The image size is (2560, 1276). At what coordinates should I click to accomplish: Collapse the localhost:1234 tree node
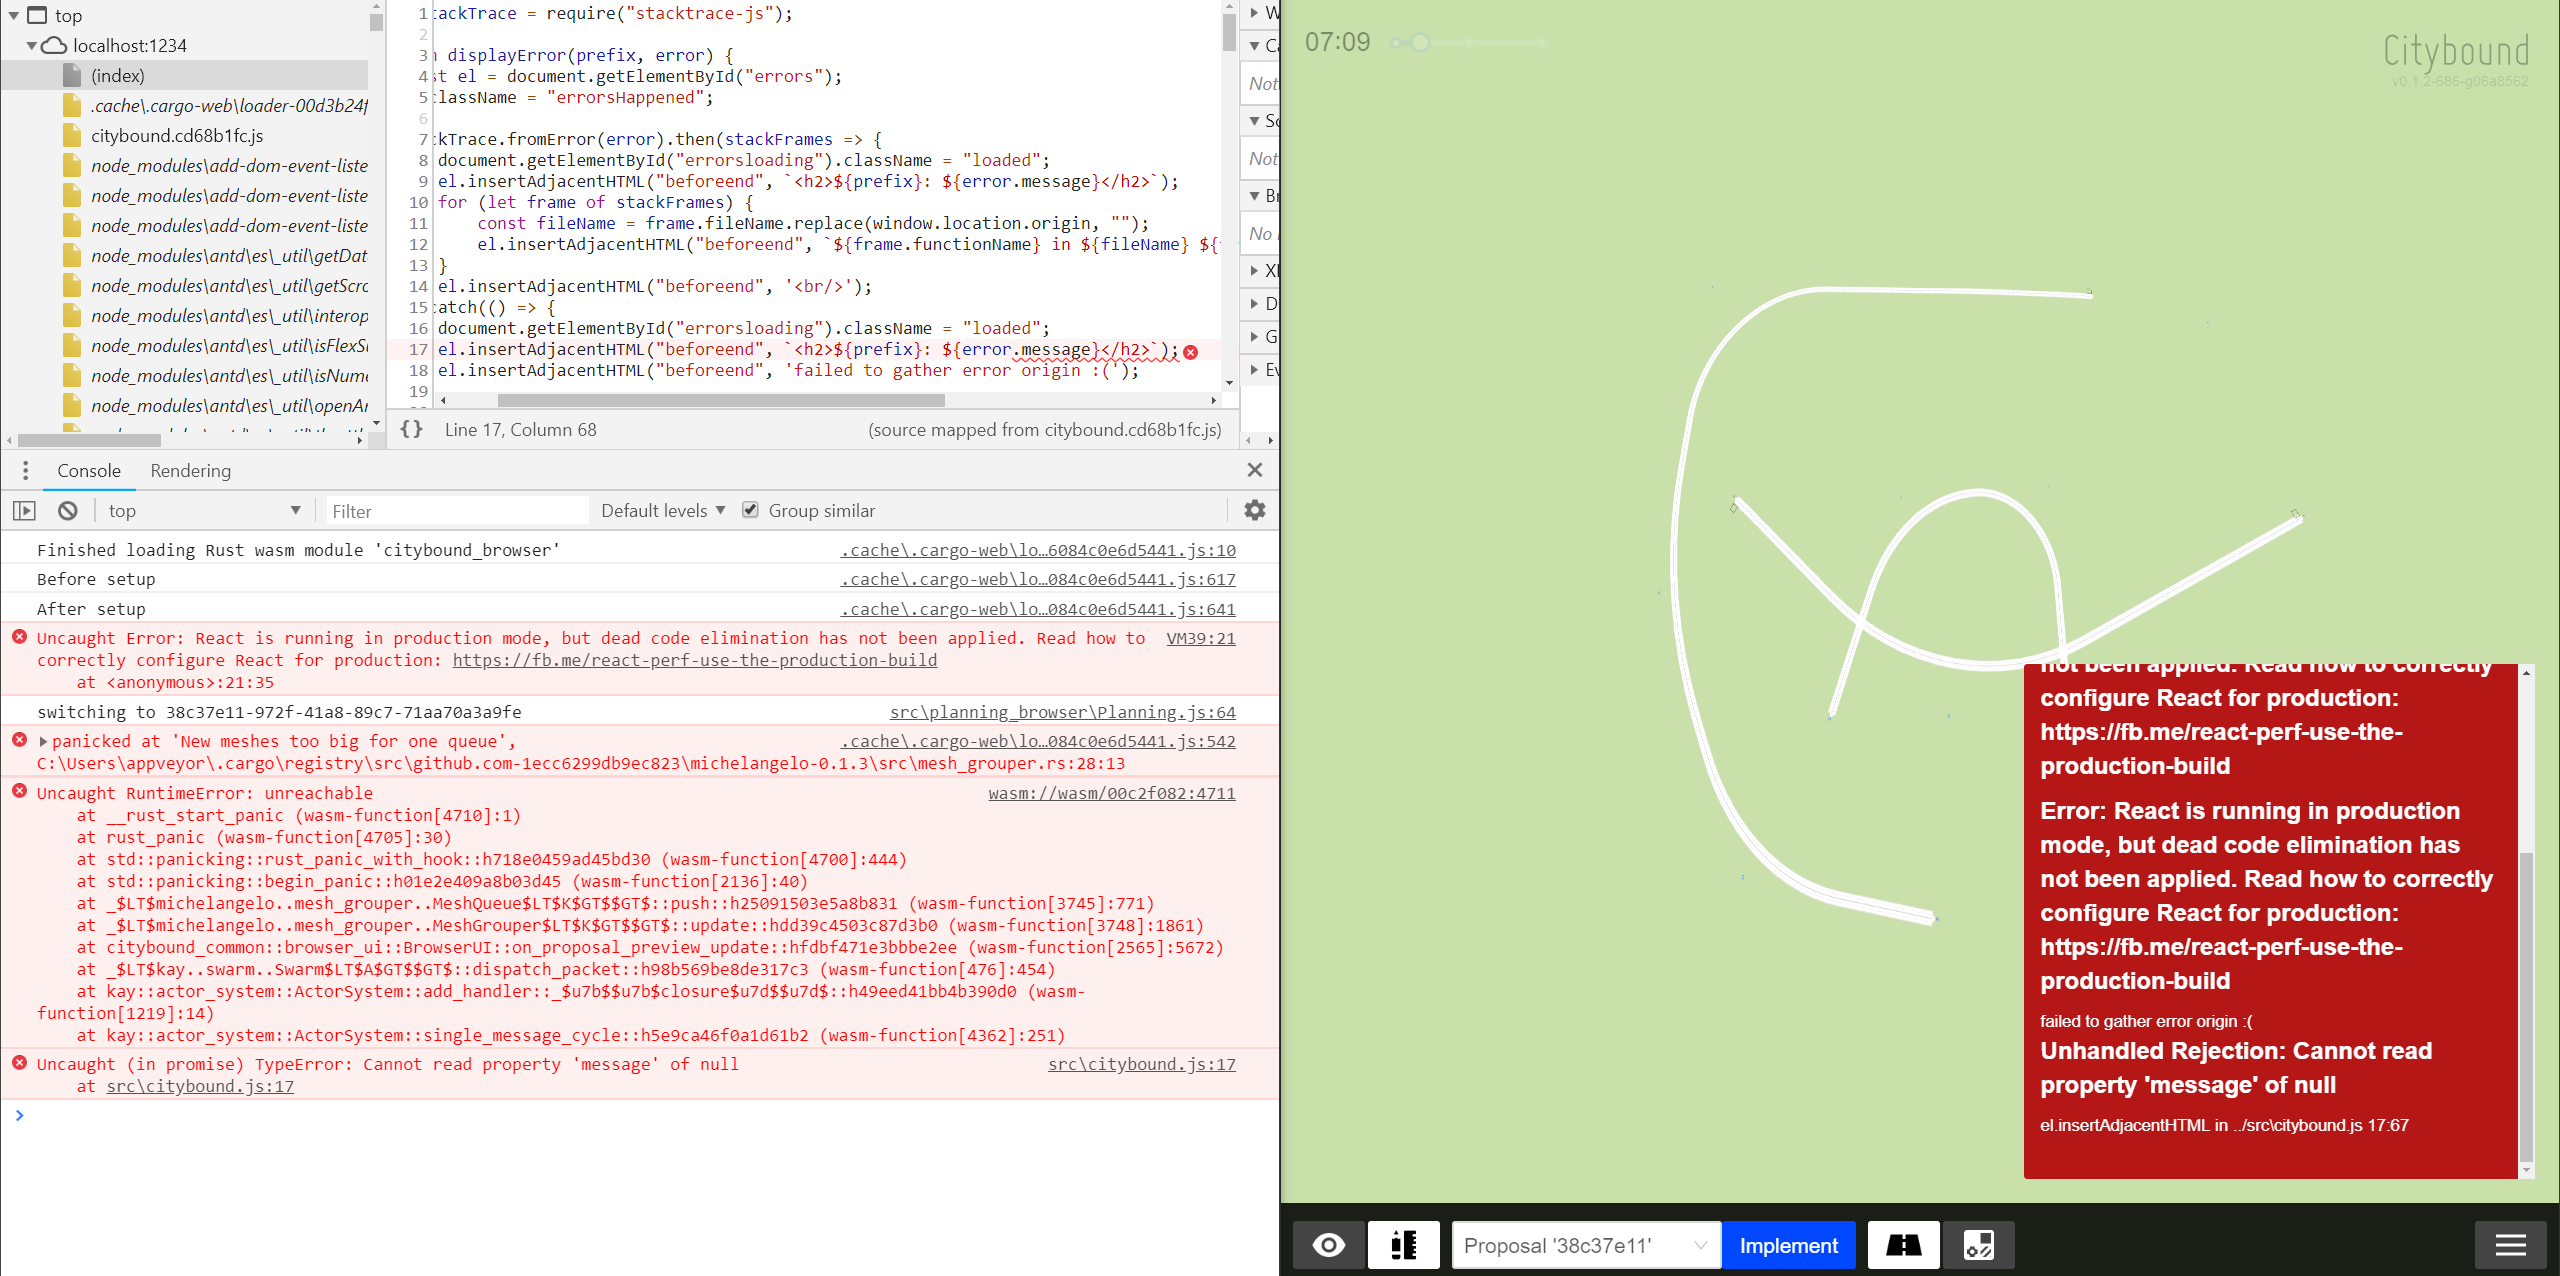[x=32, y=46]
